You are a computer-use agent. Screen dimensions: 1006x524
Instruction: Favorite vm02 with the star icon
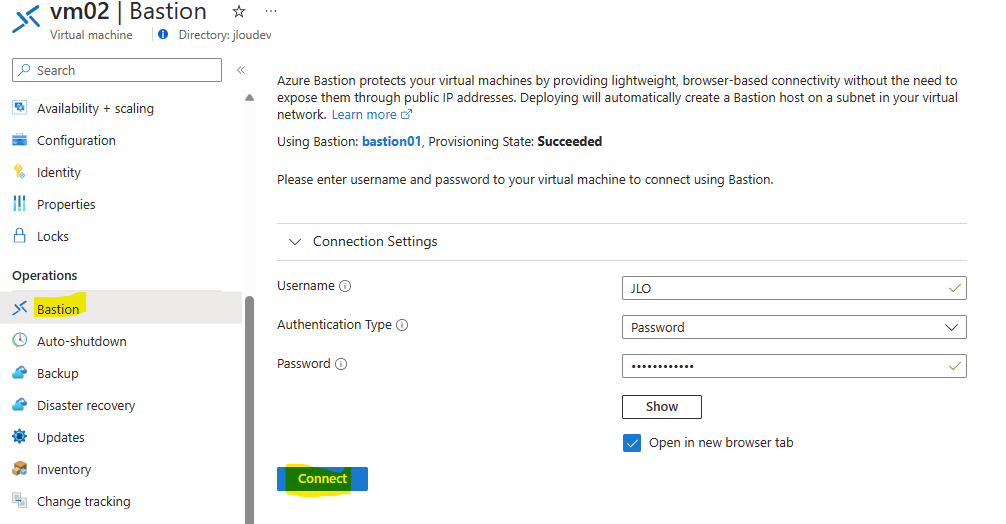click(239, 12)
